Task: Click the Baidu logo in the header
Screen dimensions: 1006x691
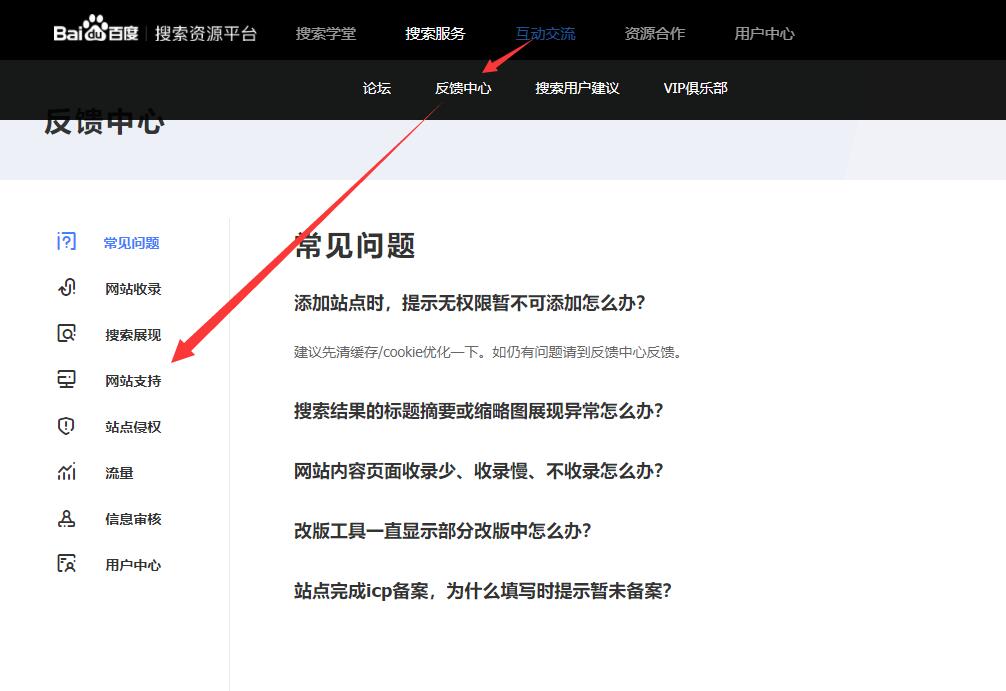Action: 96,30
